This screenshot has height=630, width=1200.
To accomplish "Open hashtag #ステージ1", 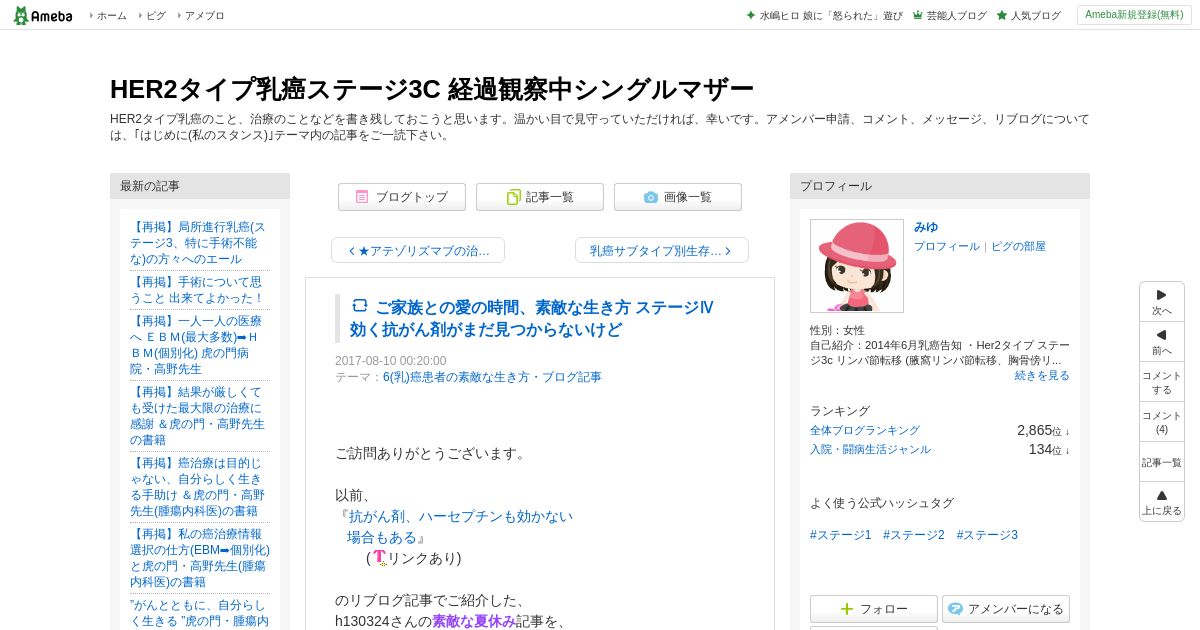I will point(841,535).
